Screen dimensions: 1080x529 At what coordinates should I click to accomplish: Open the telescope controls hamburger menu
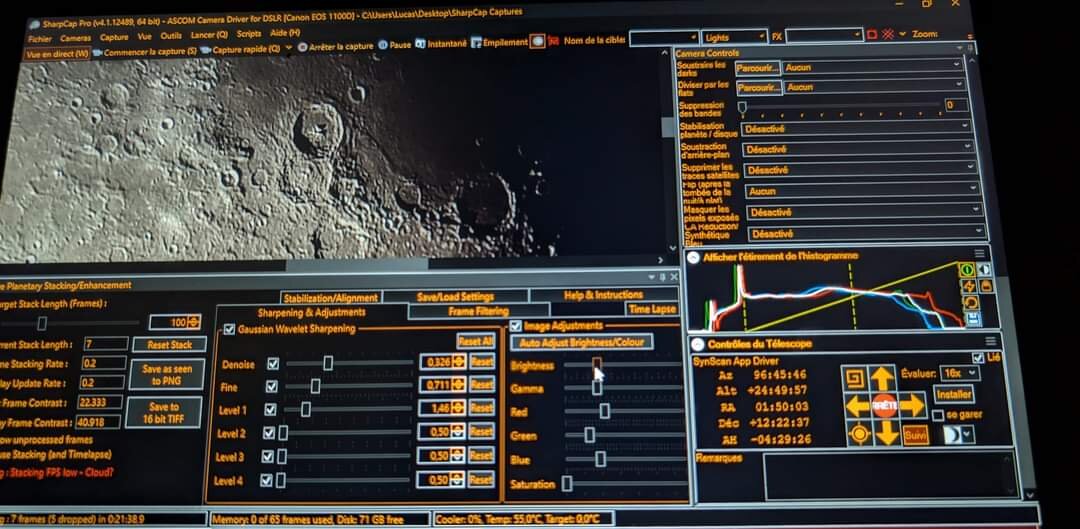point(990,341)
